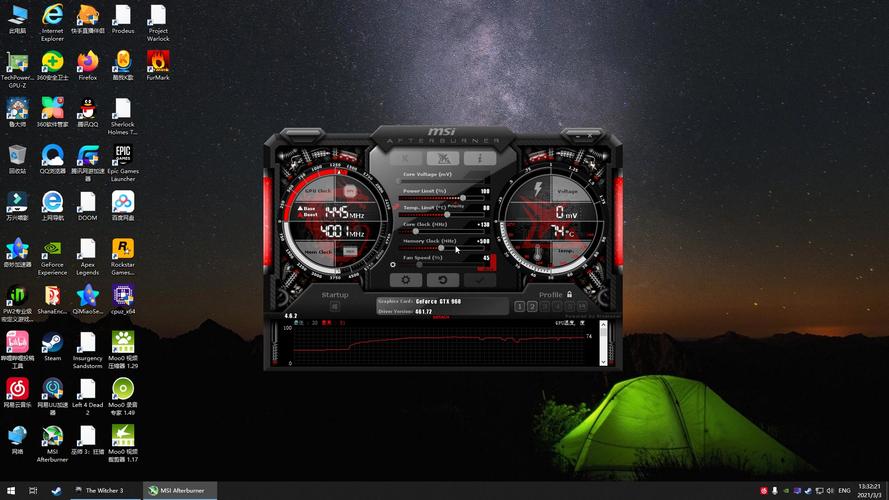Screen dimensions: 889x500
Task: Click the GeForce GTX 960 graphics card text
Action: 438,302
